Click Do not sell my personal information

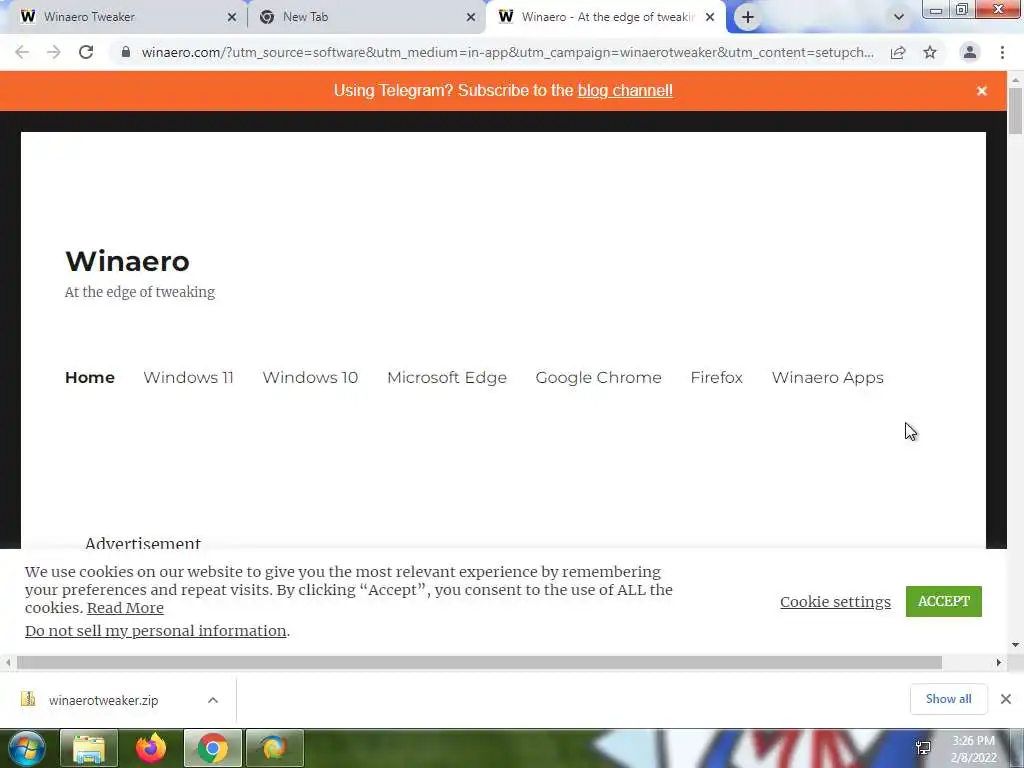coord(155,631)
